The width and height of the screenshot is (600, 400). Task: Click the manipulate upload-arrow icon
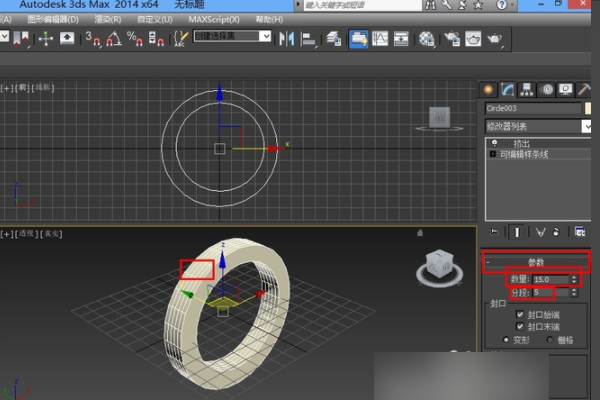tap(67, 38)
